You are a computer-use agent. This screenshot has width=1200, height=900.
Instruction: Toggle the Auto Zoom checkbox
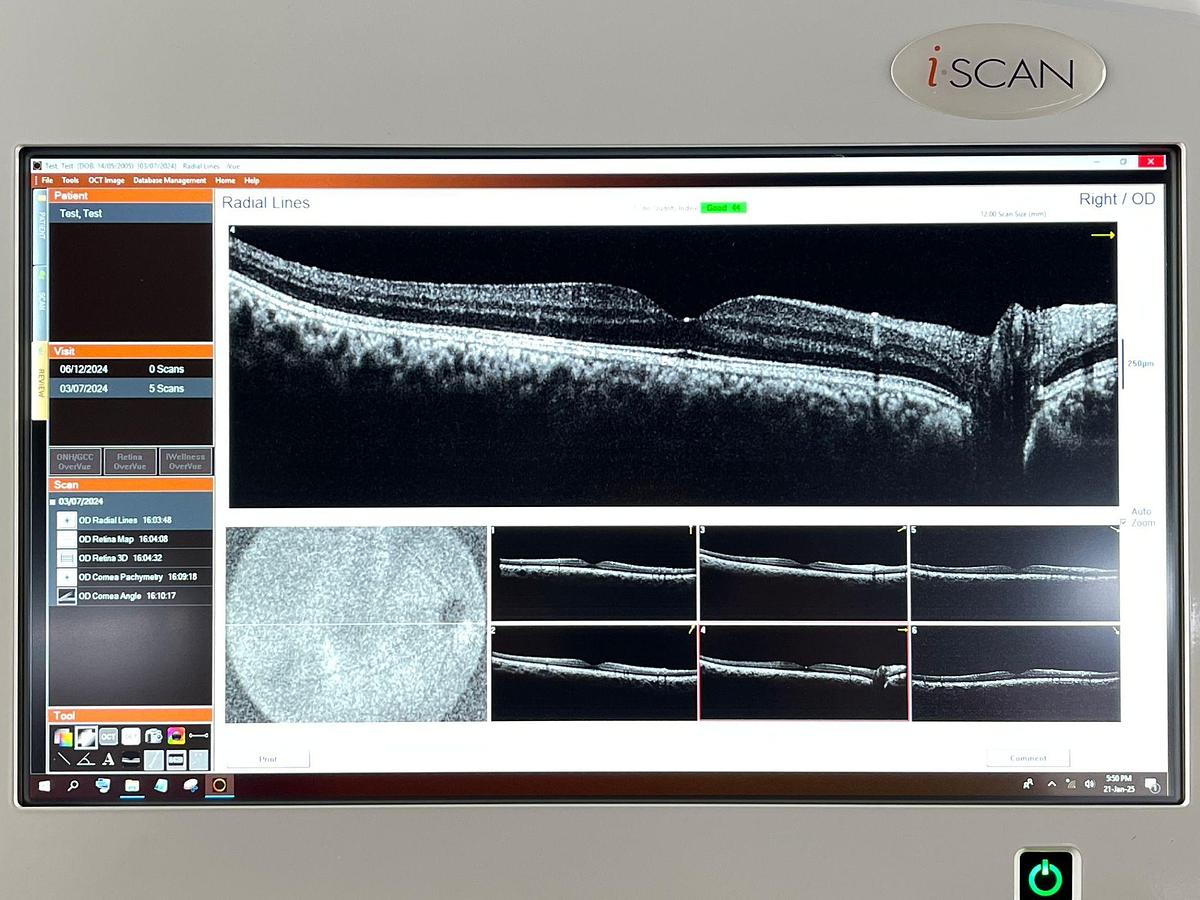pos(1123,523)
